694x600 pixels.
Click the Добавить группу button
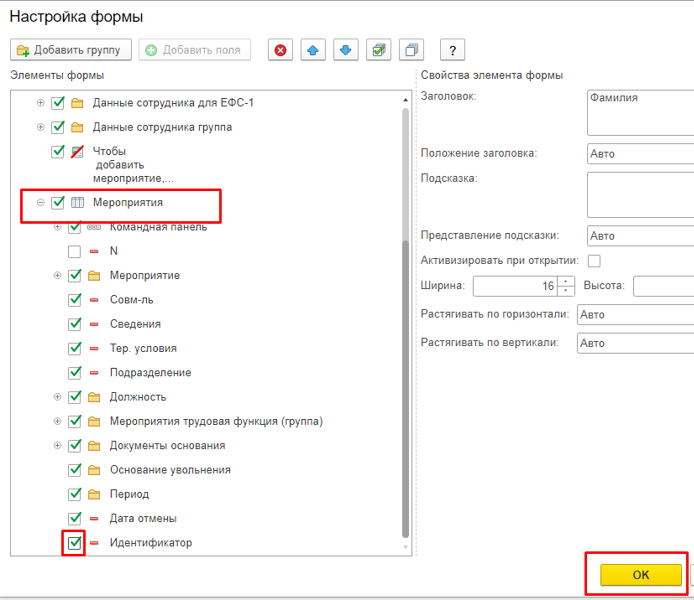coord(71,50)
